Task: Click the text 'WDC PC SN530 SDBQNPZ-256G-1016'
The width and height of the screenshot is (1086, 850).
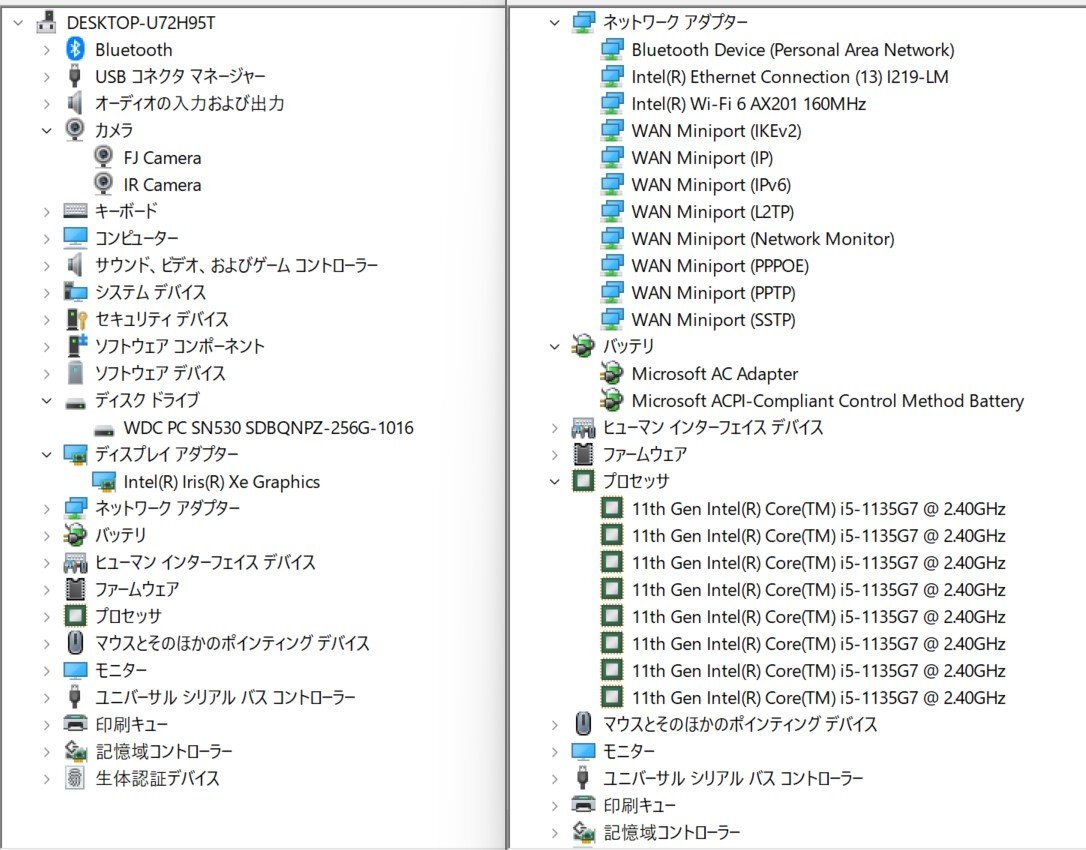Action: tap(269, 428)
